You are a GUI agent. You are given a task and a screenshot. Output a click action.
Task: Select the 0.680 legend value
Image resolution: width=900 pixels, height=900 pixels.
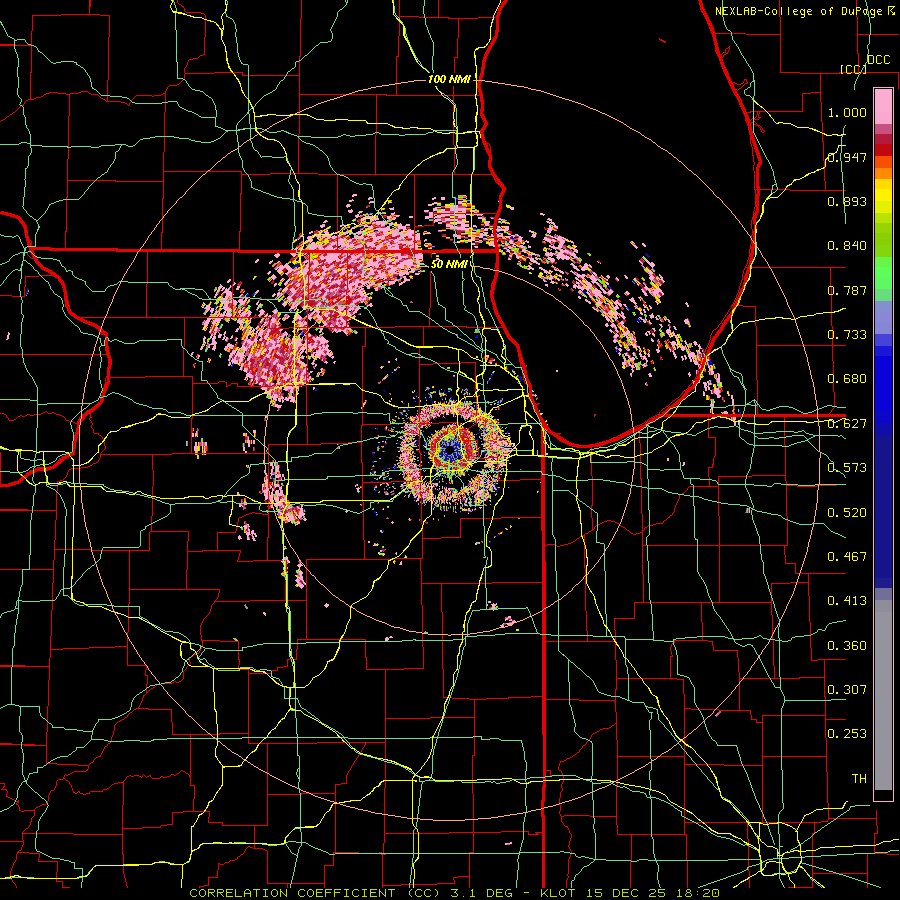[847, 379]
